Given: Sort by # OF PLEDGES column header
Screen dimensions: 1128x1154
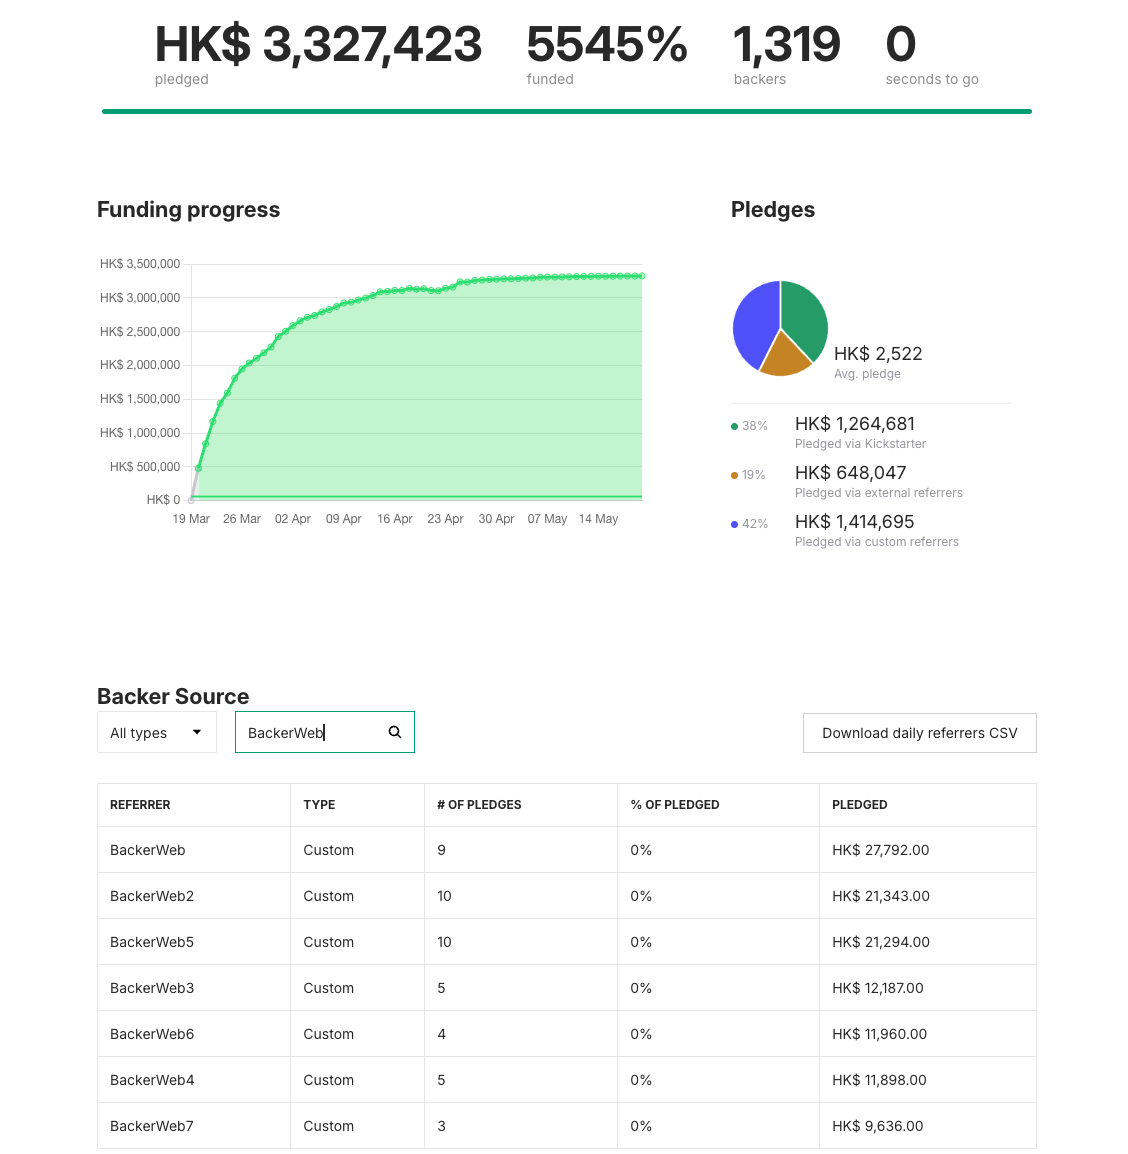Looking at the screenshot, I should (479, 805).
